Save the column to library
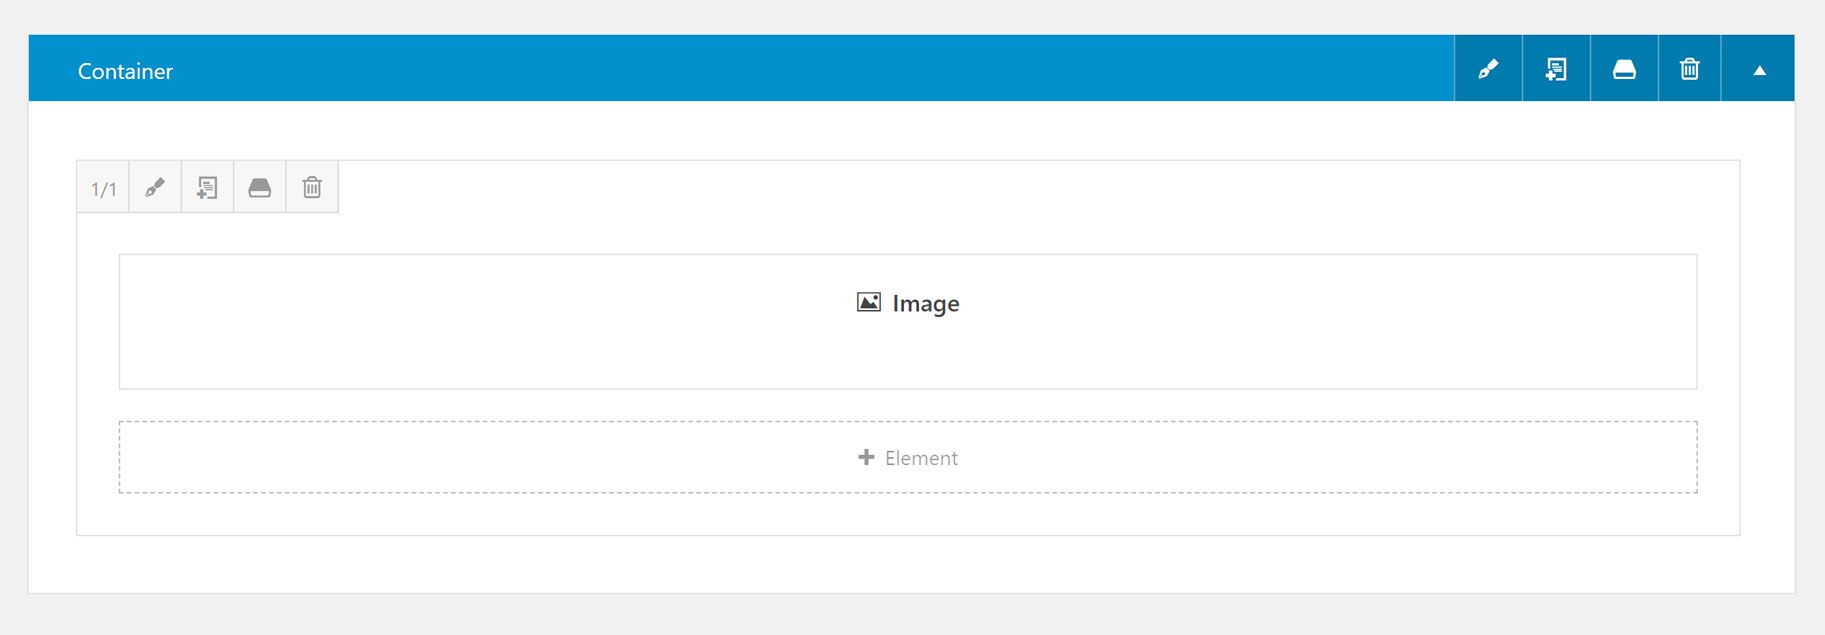This screenshot has height=635, width=1825. point(259,188)
